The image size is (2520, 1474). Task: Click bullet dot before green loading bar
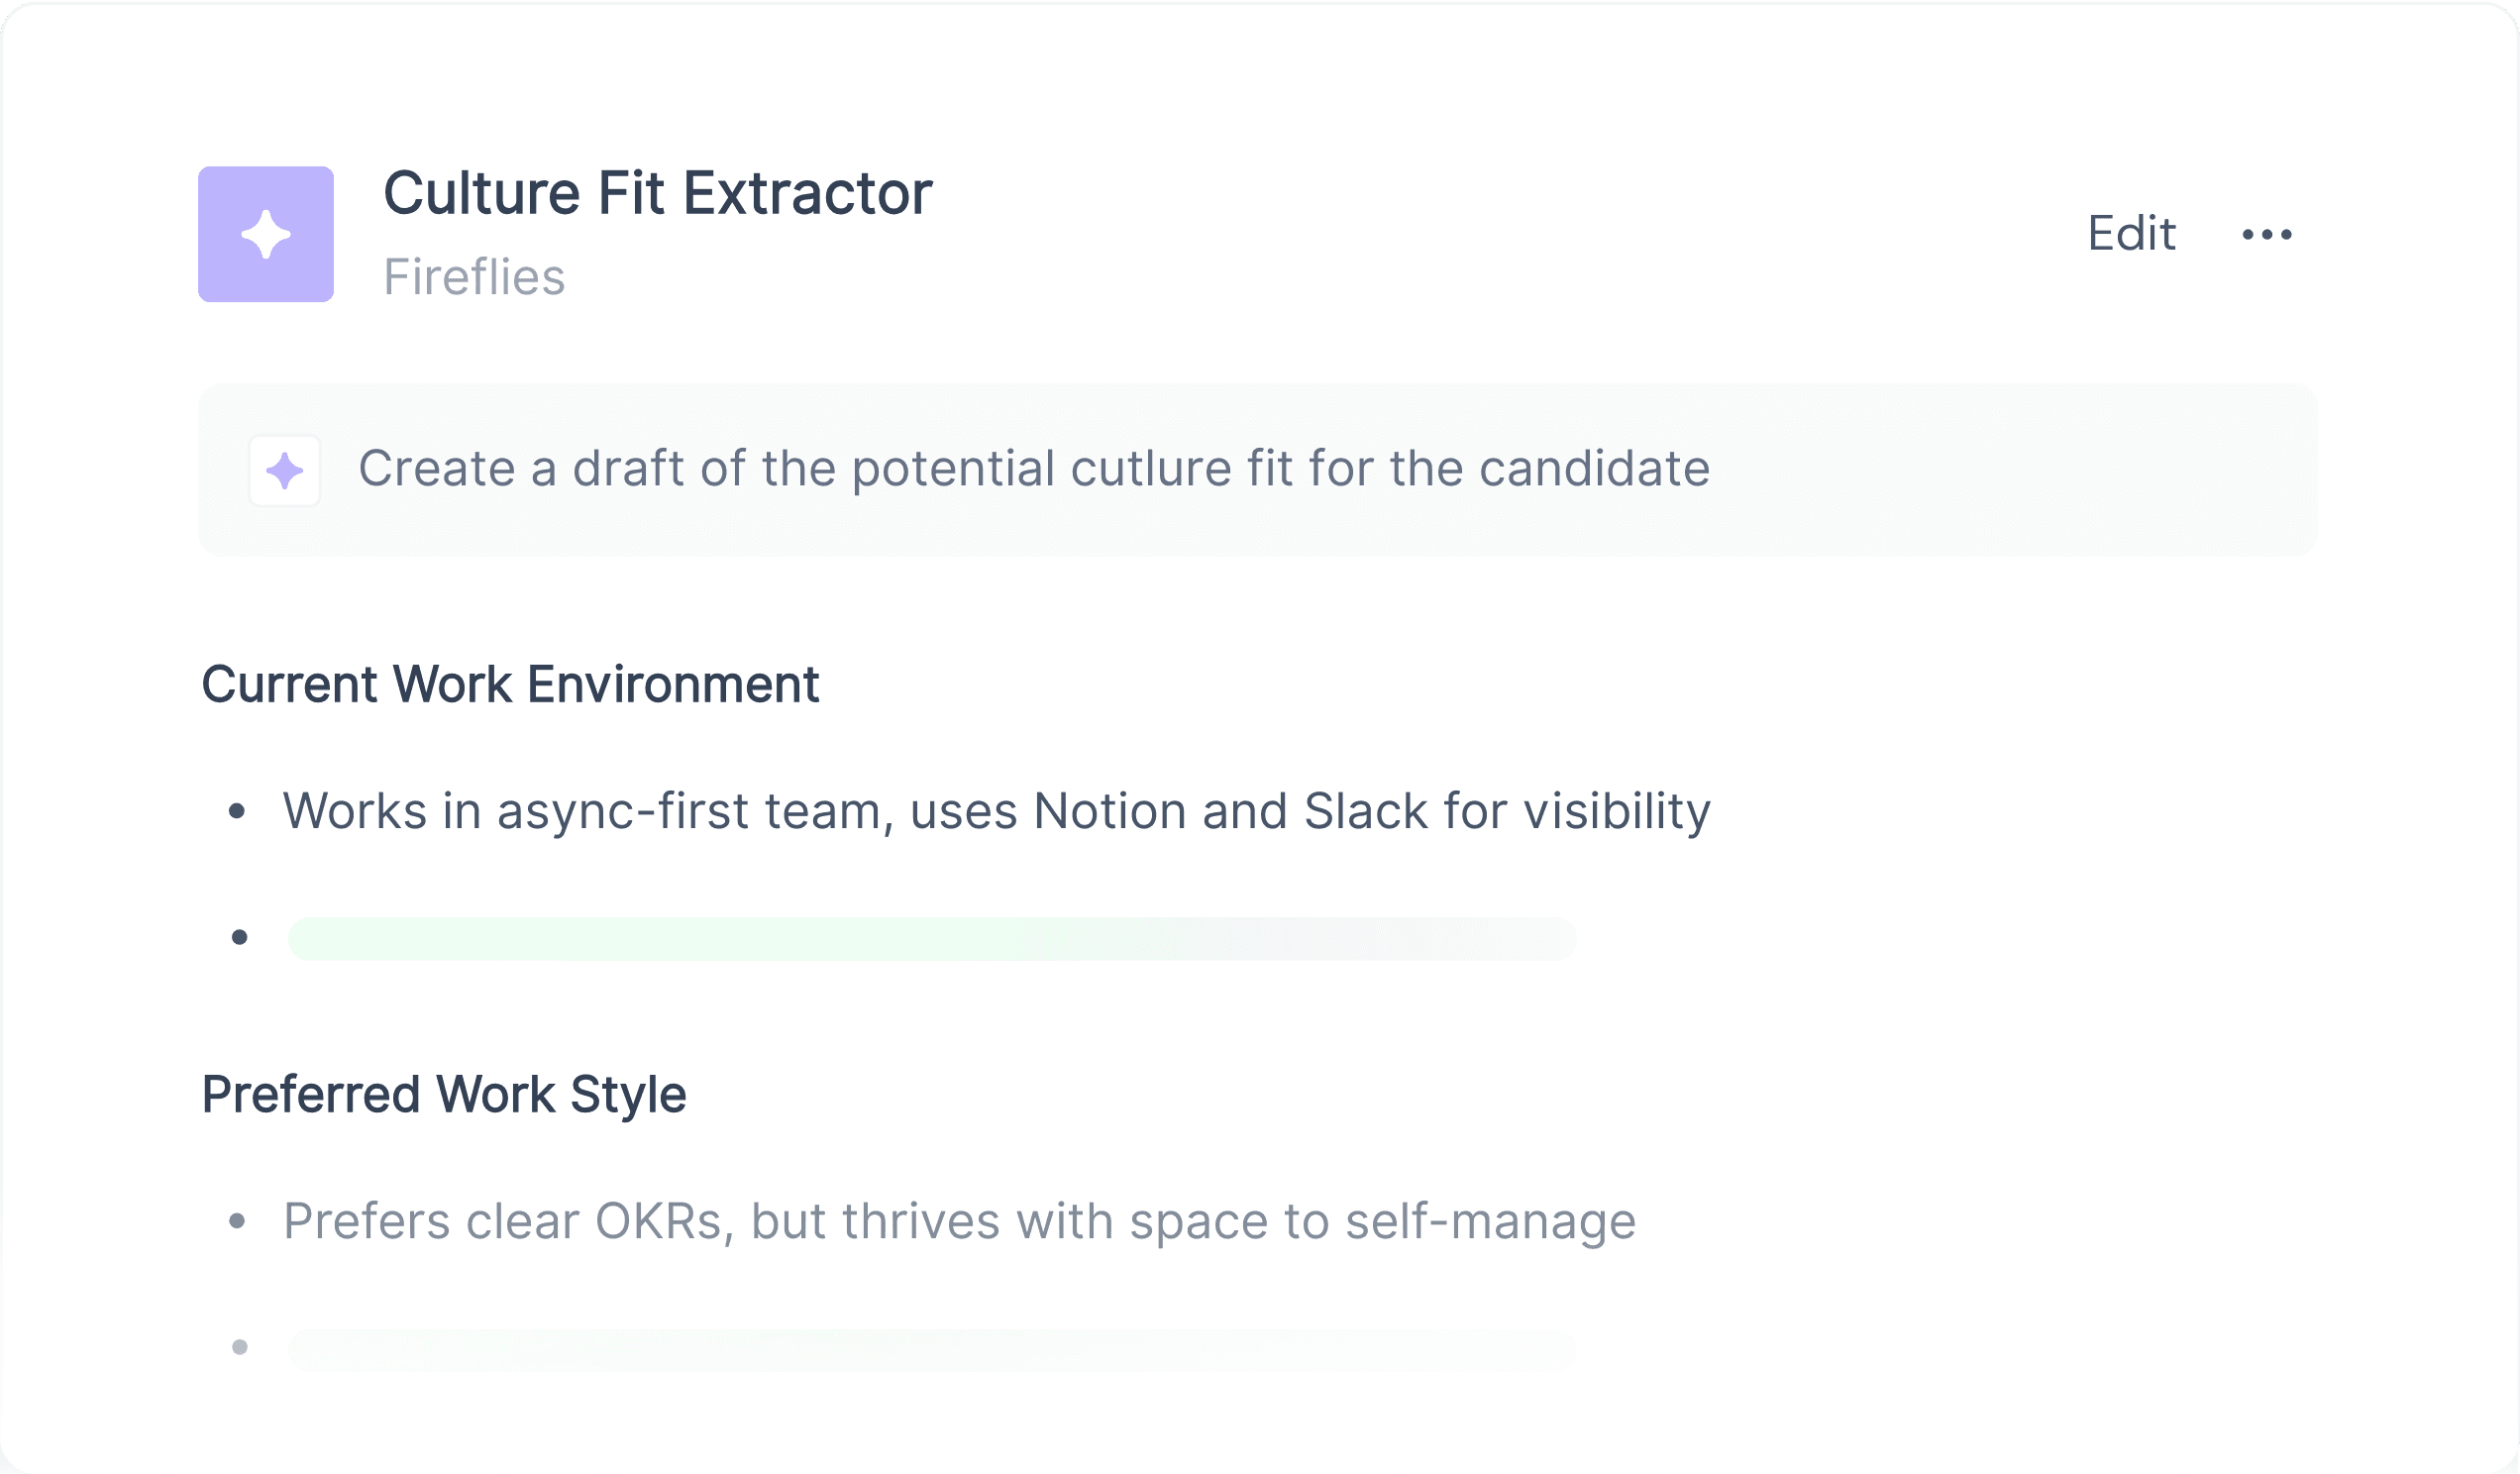tap(239, 937)
